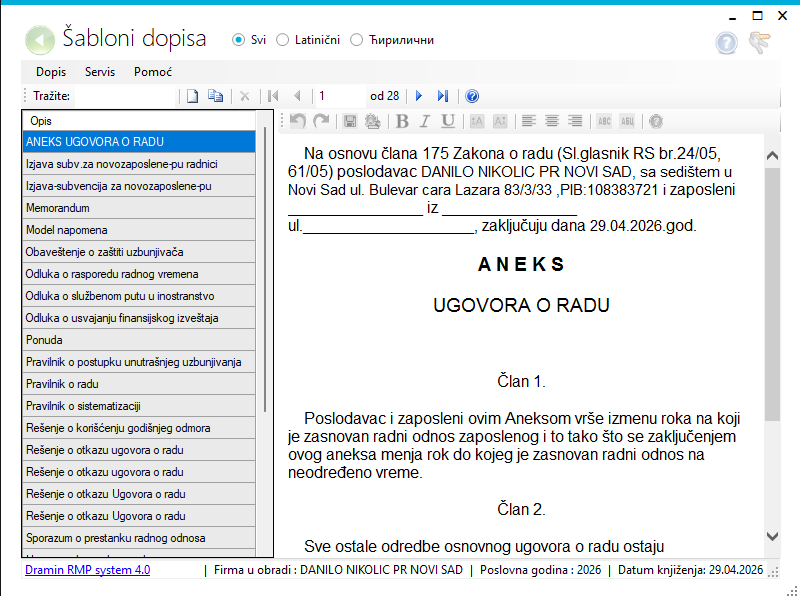Select Pravilnik o postupku unutrašnjeg uzbunjivanja
The image size is (800, 596).
139,362
